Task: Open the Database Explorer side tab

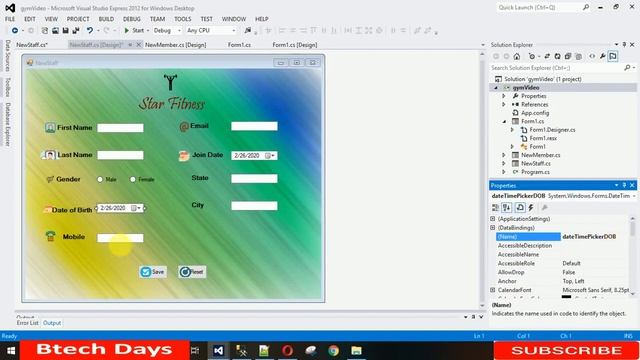Action: [7, 124]
